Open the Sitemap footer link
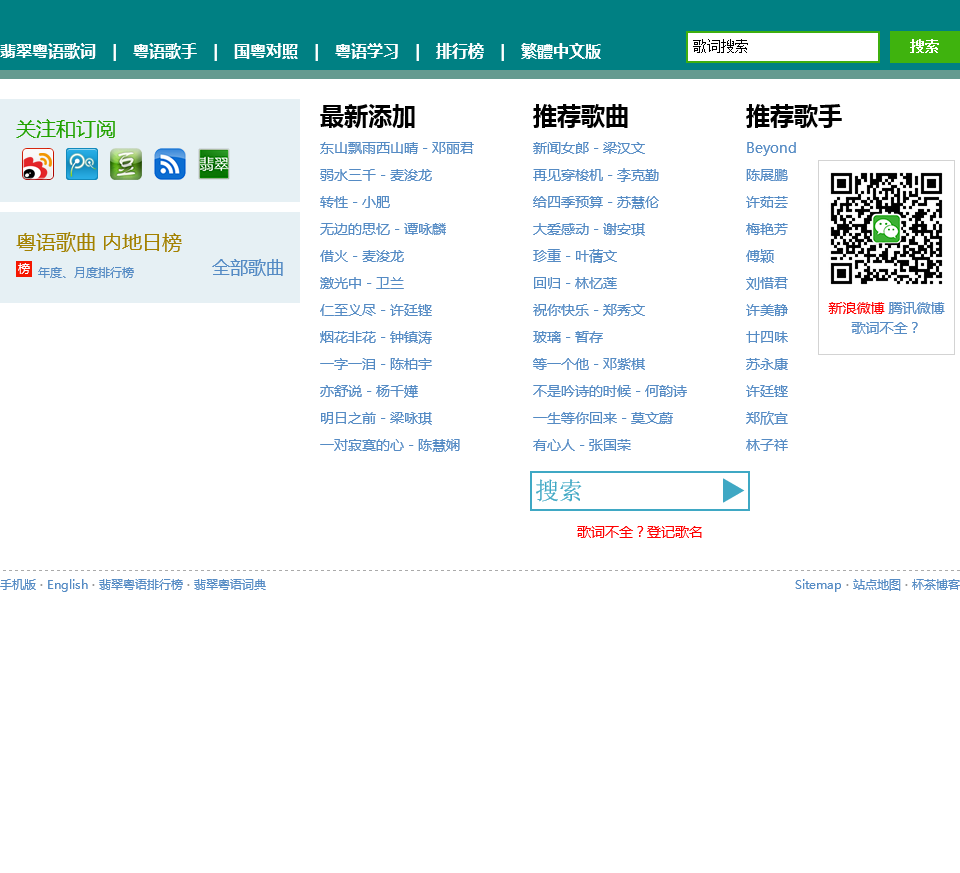This screenshot has width=960, height=873. coord(818,585)
